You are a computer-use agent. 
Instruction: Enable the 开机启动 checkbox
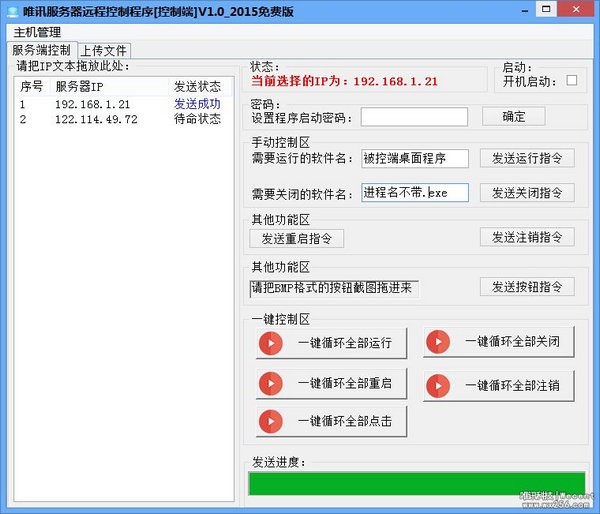point(572,80)
